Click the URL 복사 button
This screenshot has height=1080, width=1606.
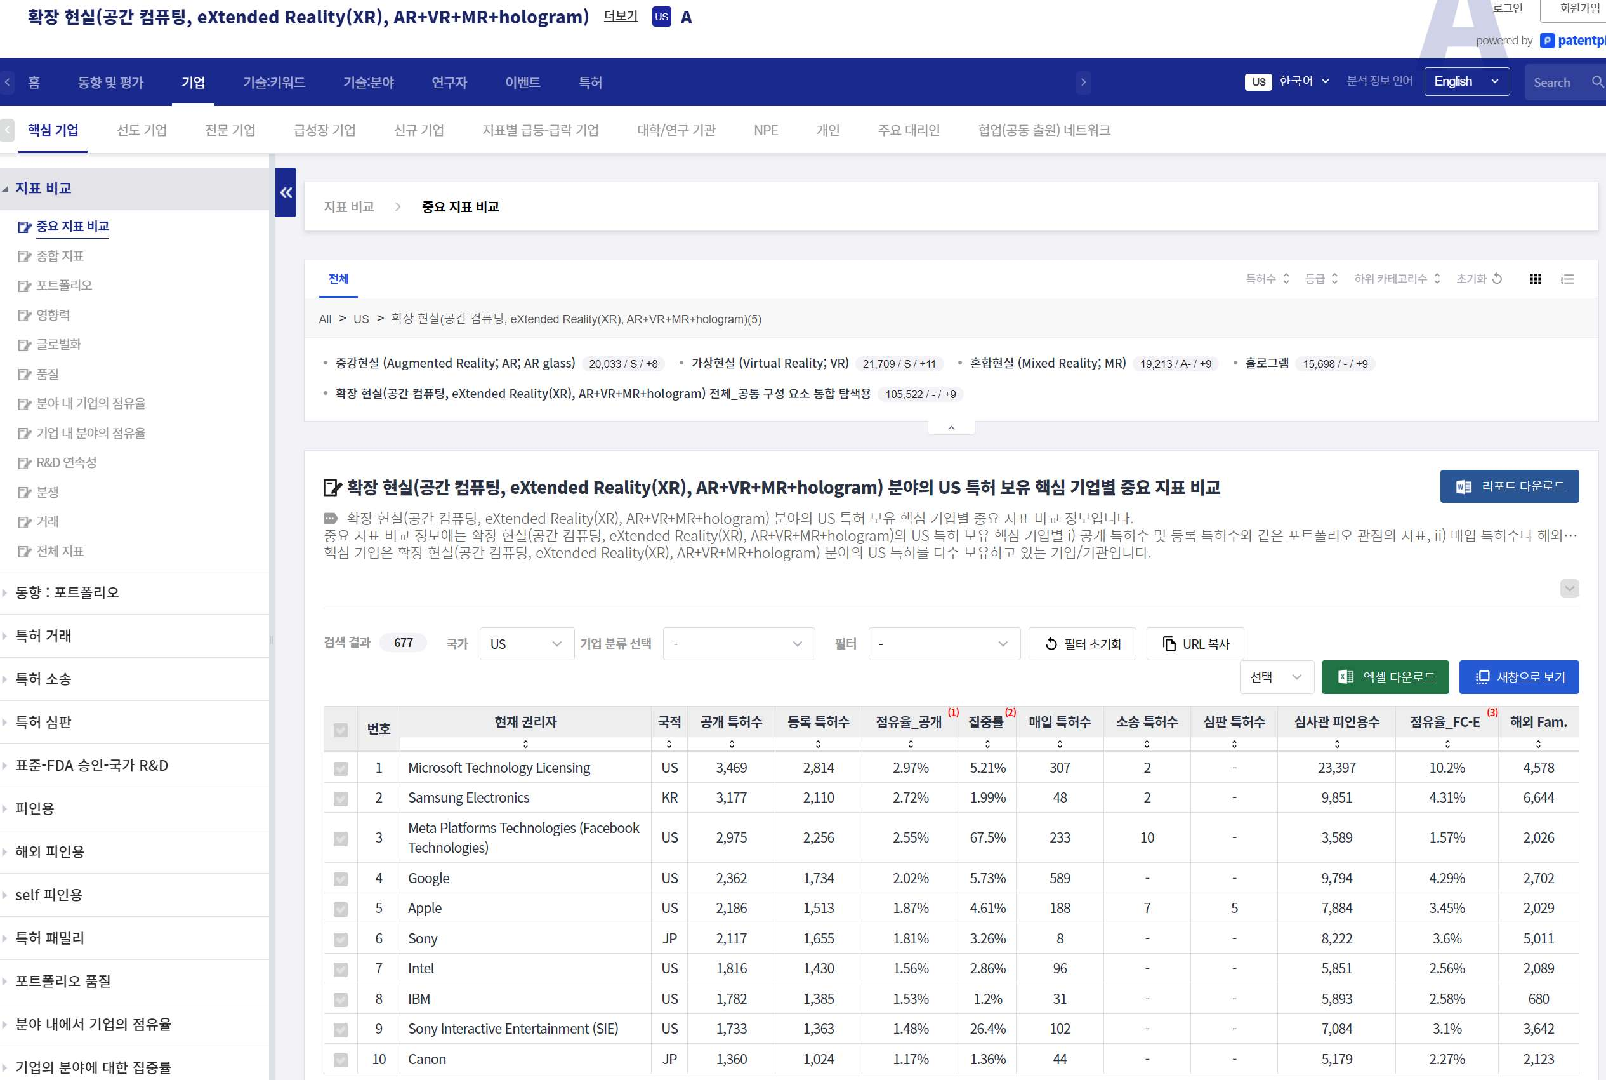(x=1196, y=644)
